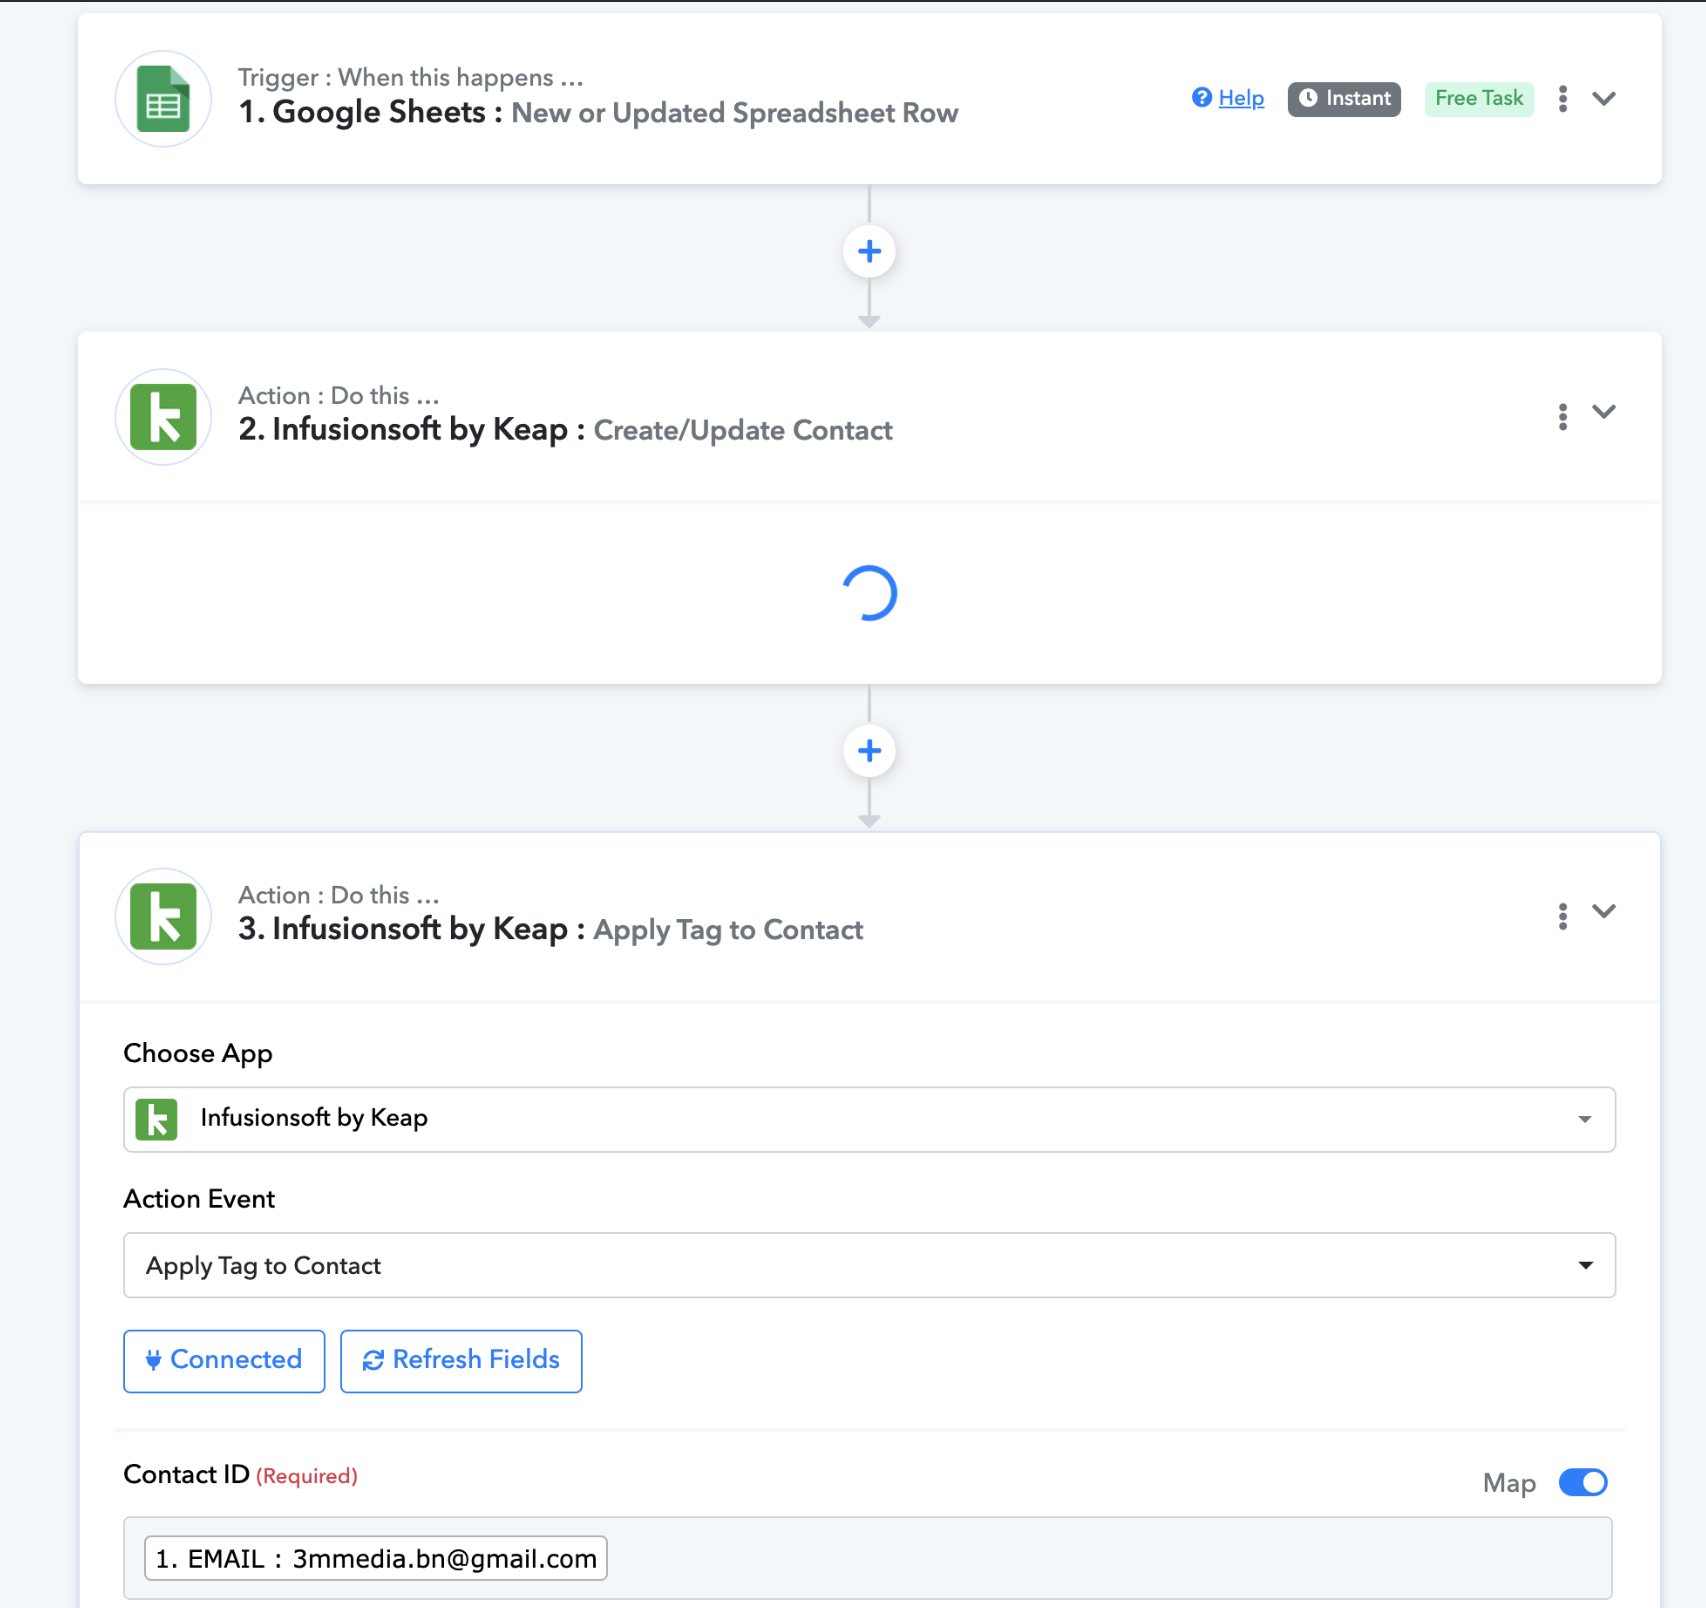The image size is (1706, 1608).
Task: Select the mapped EMAIL value chip
Action: (376, 1558)
